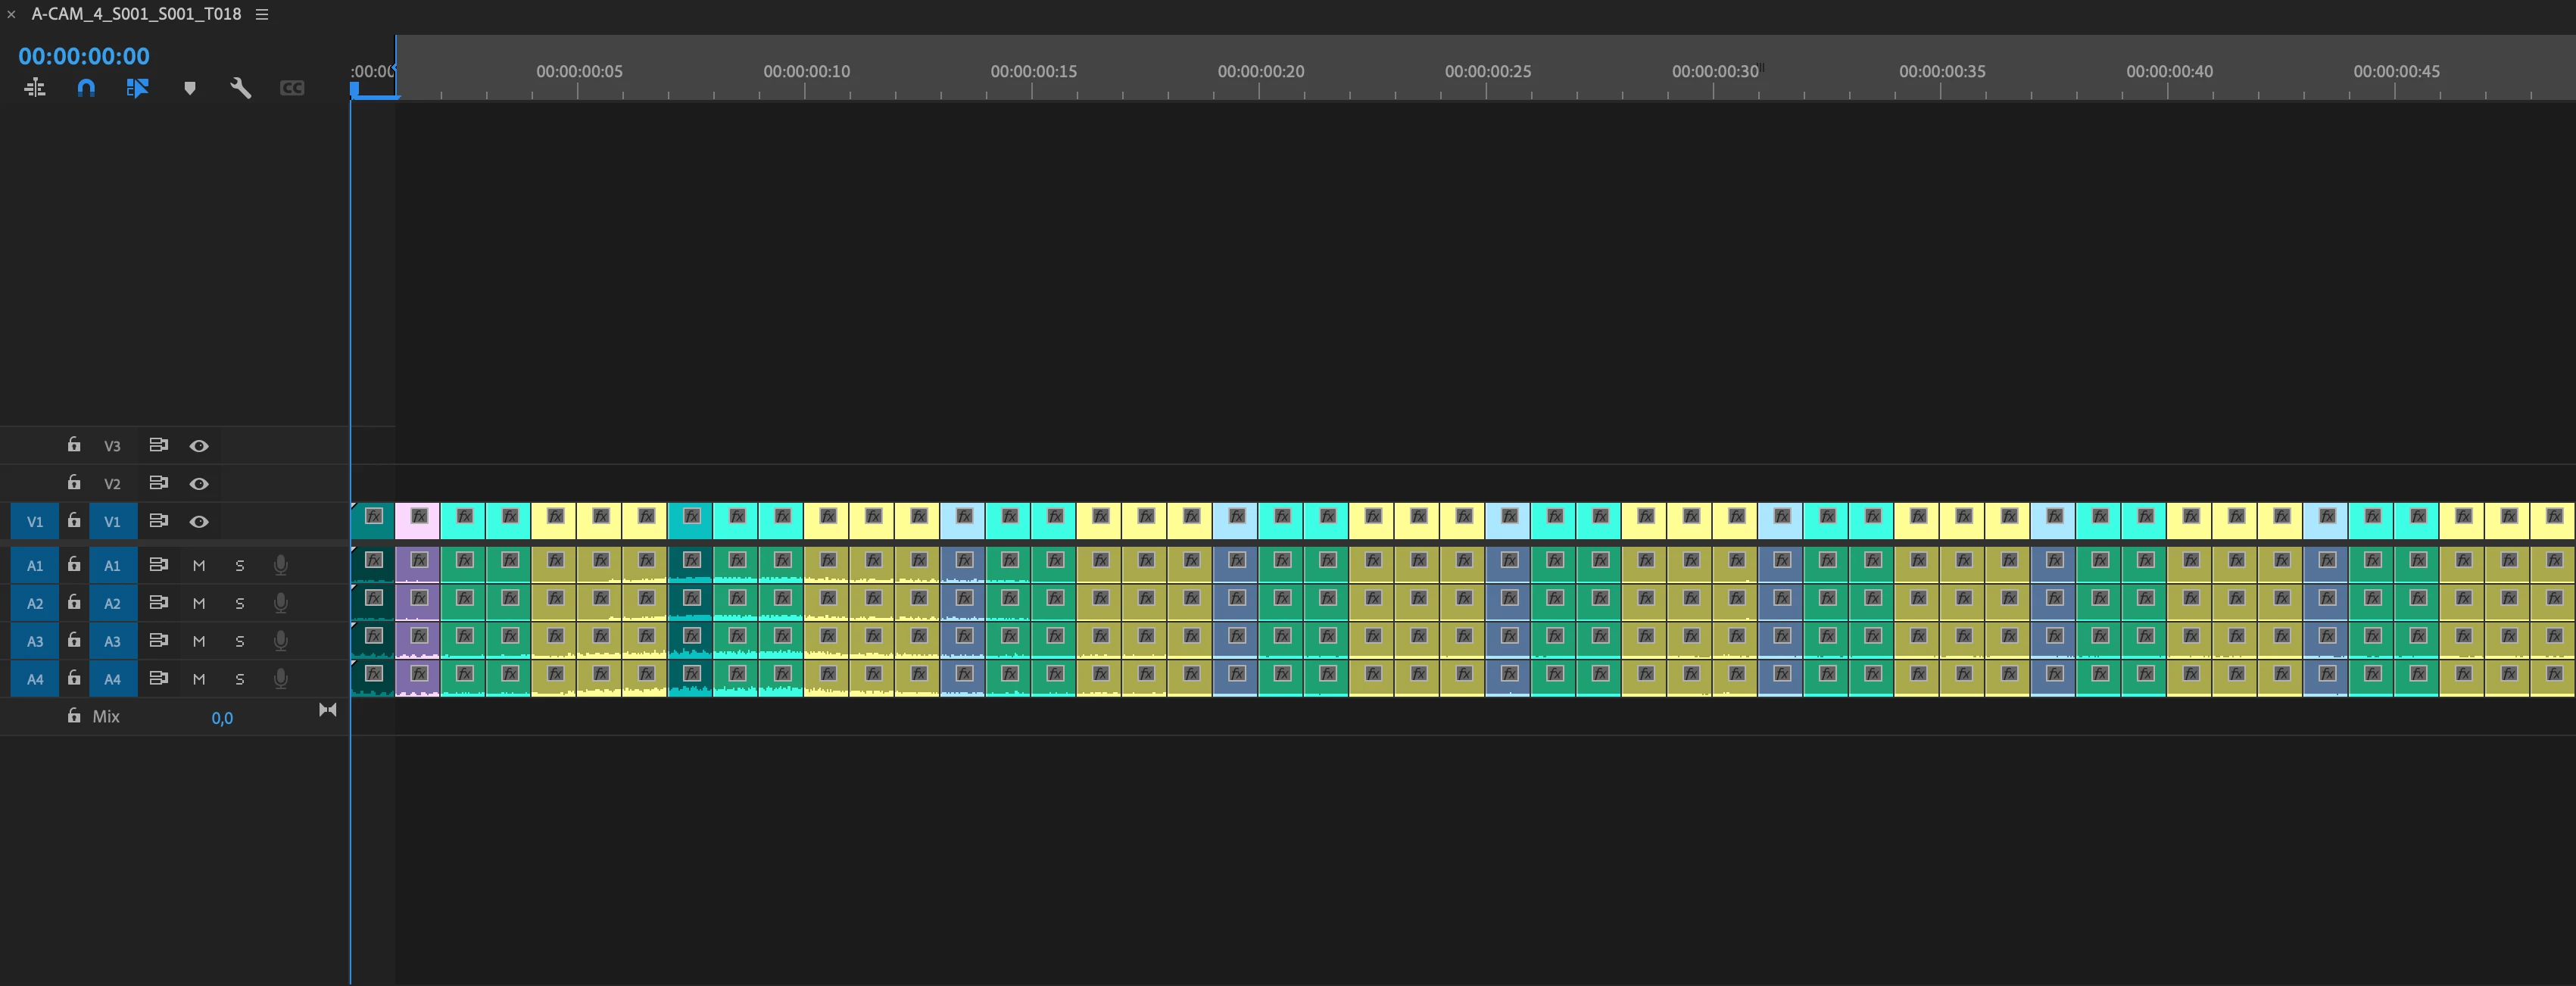Toggle the lock on track V3
Image resolution: width=2576 pixels, height=986 pixels.
pyautogui.click(x=74, y=445)
